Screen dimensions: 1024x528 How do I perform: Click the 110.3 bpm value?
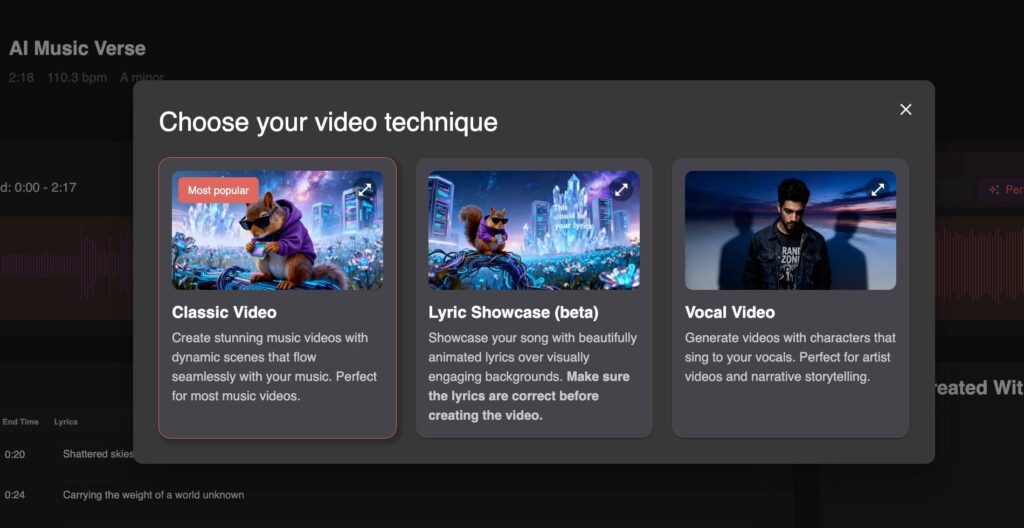tap(76, 78)
